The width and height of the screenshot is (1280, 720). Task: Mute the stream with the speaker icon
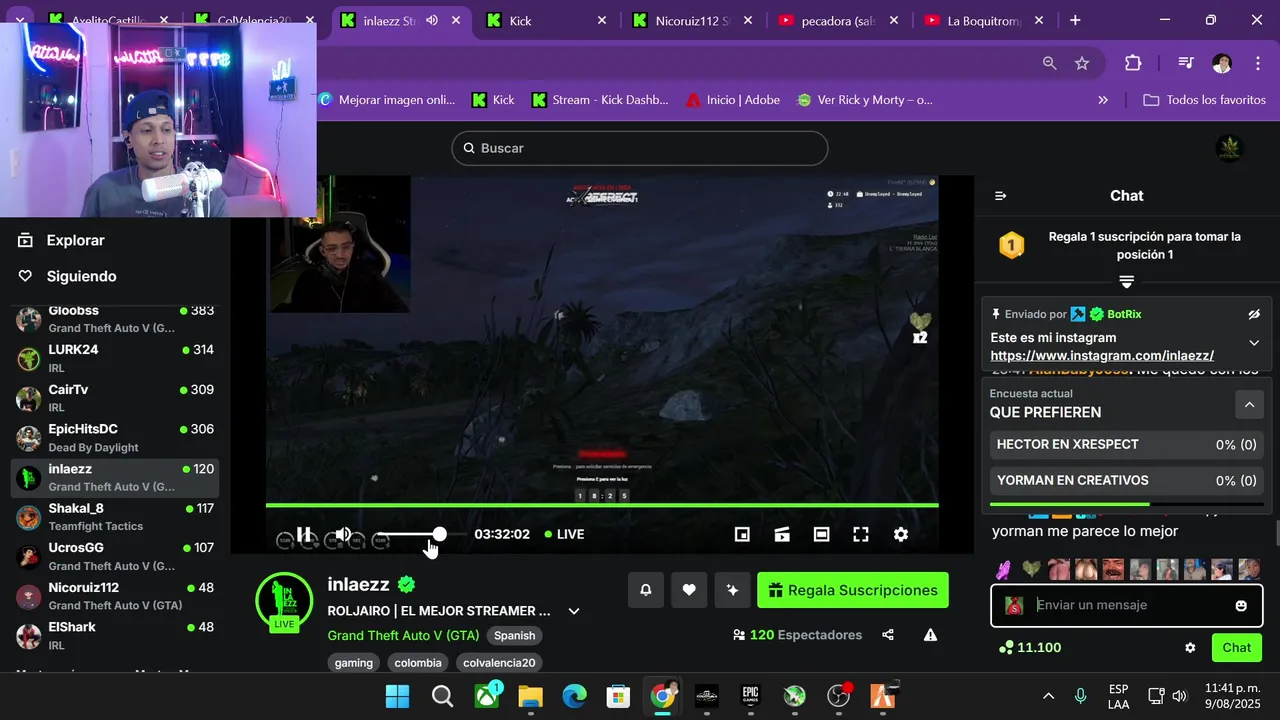tap(343, 534)
